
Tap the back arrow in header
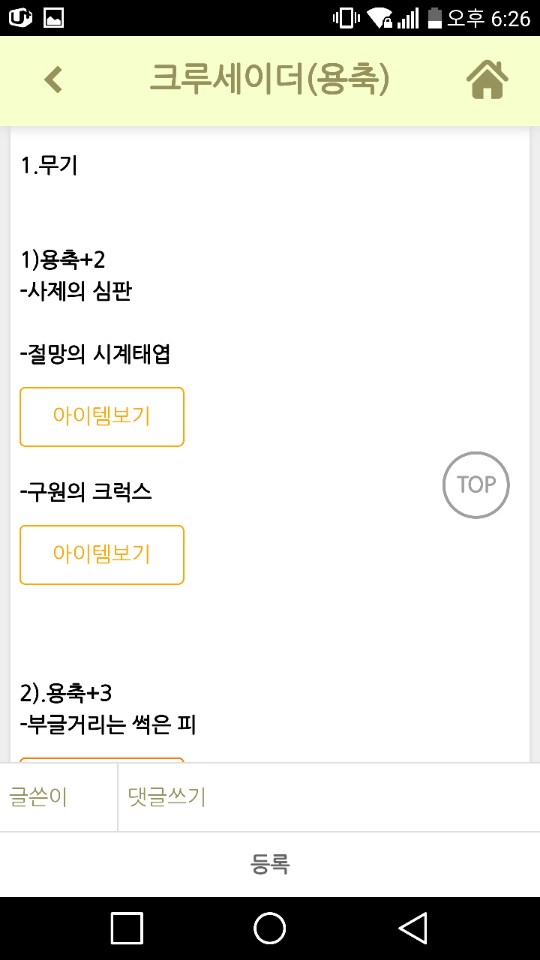(x=53, y=80)
